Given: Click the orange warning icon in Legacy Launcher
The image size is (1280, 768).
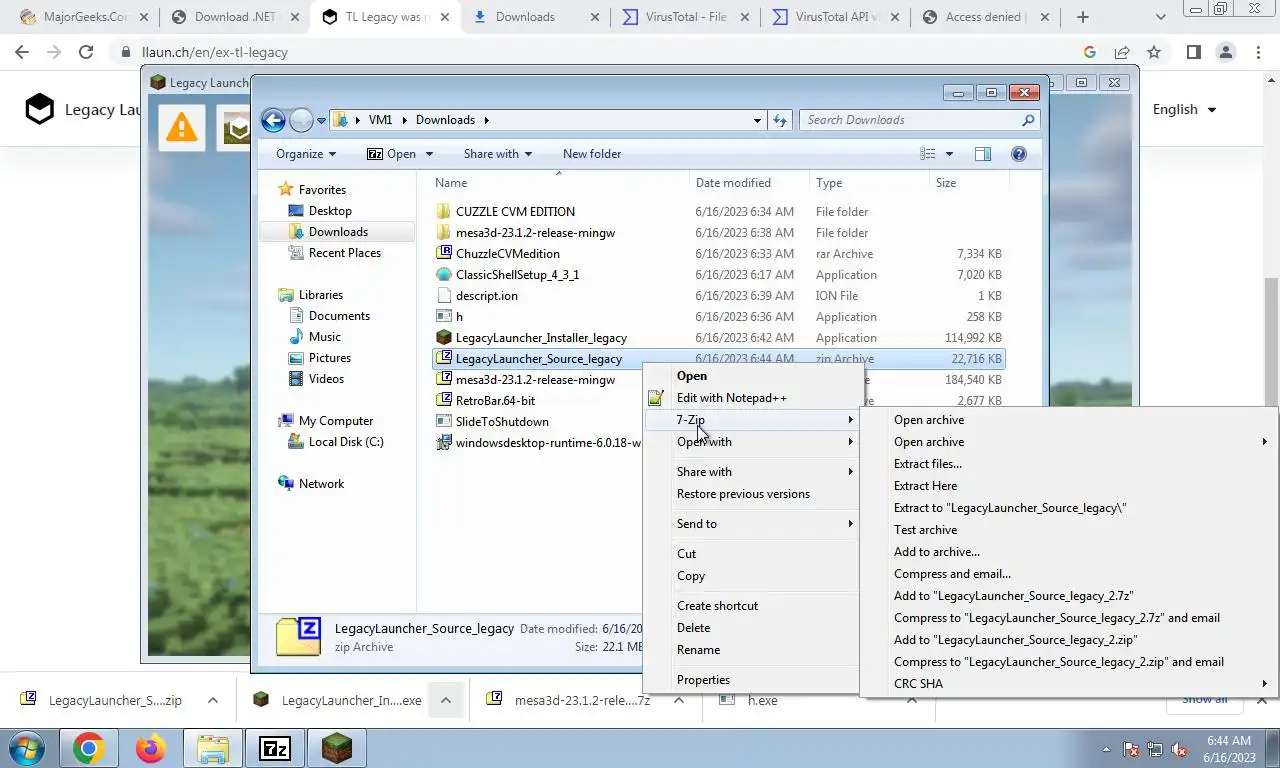Looking at the screenshot, I should (182, 126).
